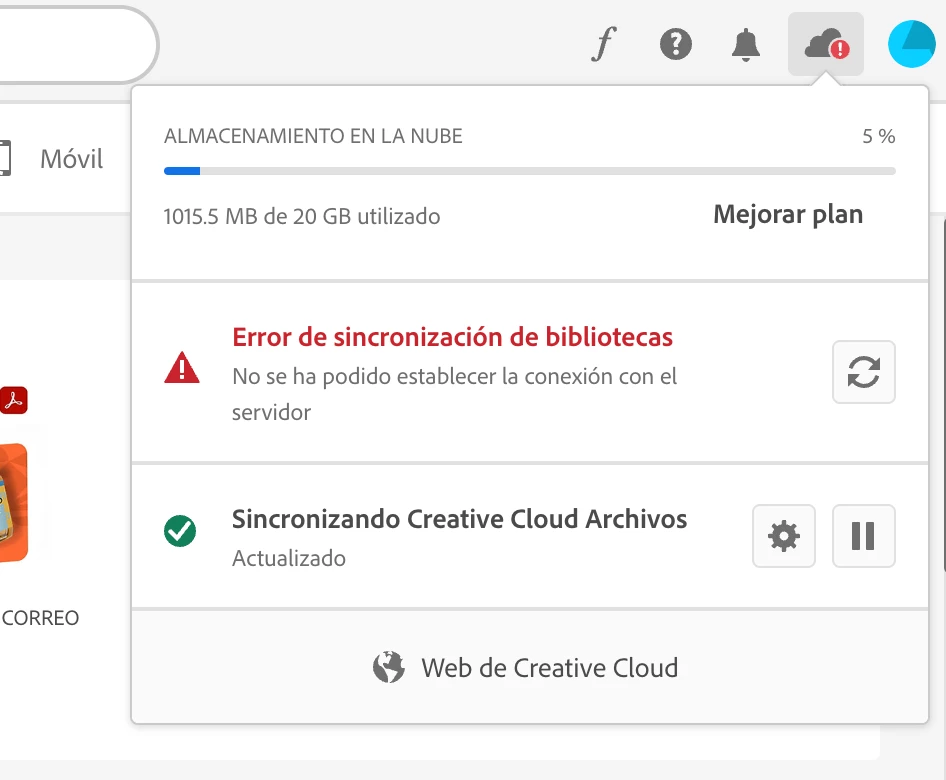Click the search input field
Viewport: 946px width, 780px height.
77,44
